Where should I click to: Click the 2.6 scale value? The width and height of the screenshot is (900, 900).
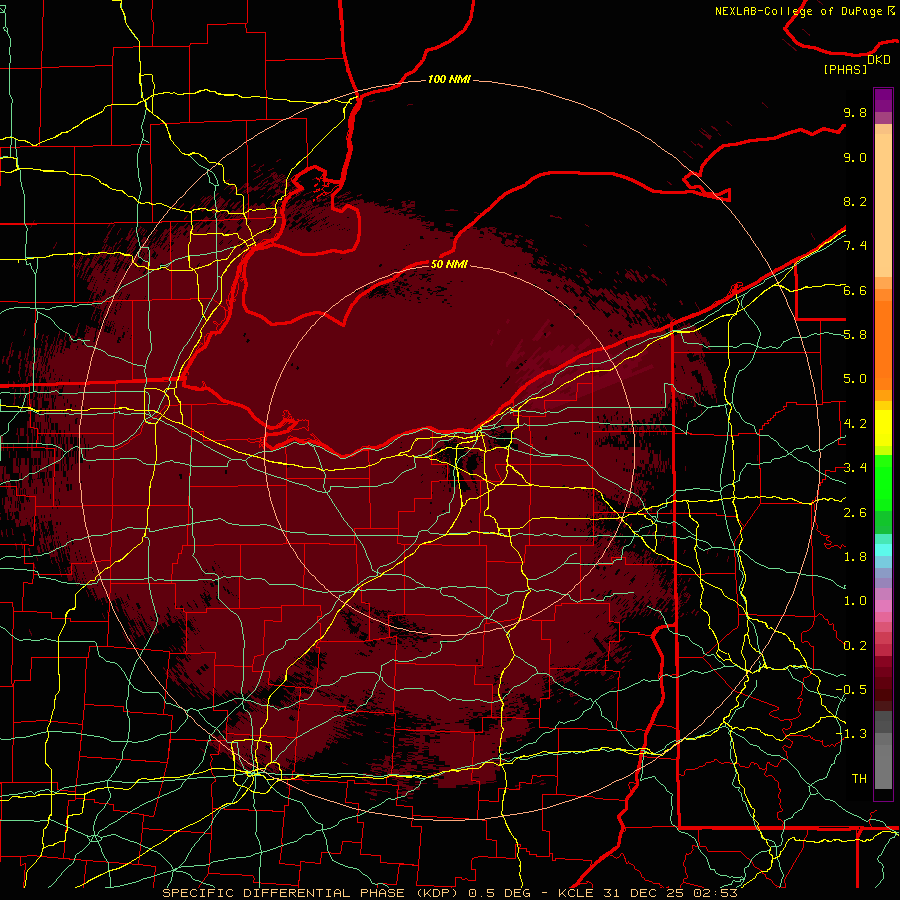point(855,513)
